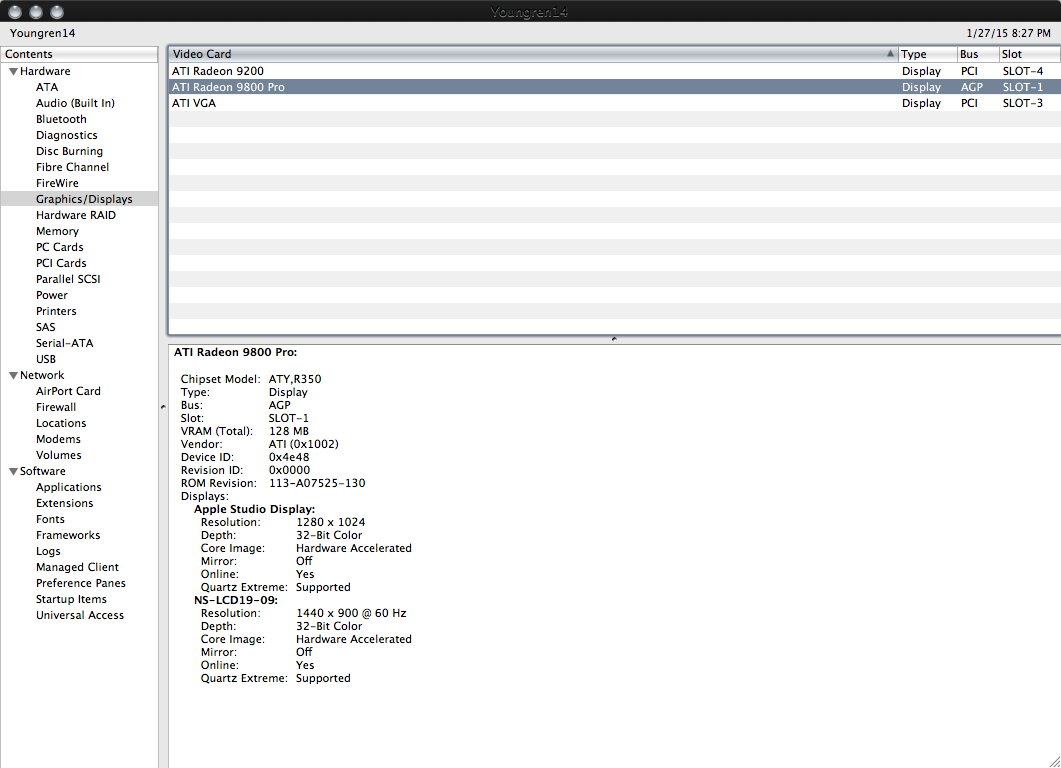Open Disc Burning information
The image size is (1061, 768).
(x=69, y=151)
